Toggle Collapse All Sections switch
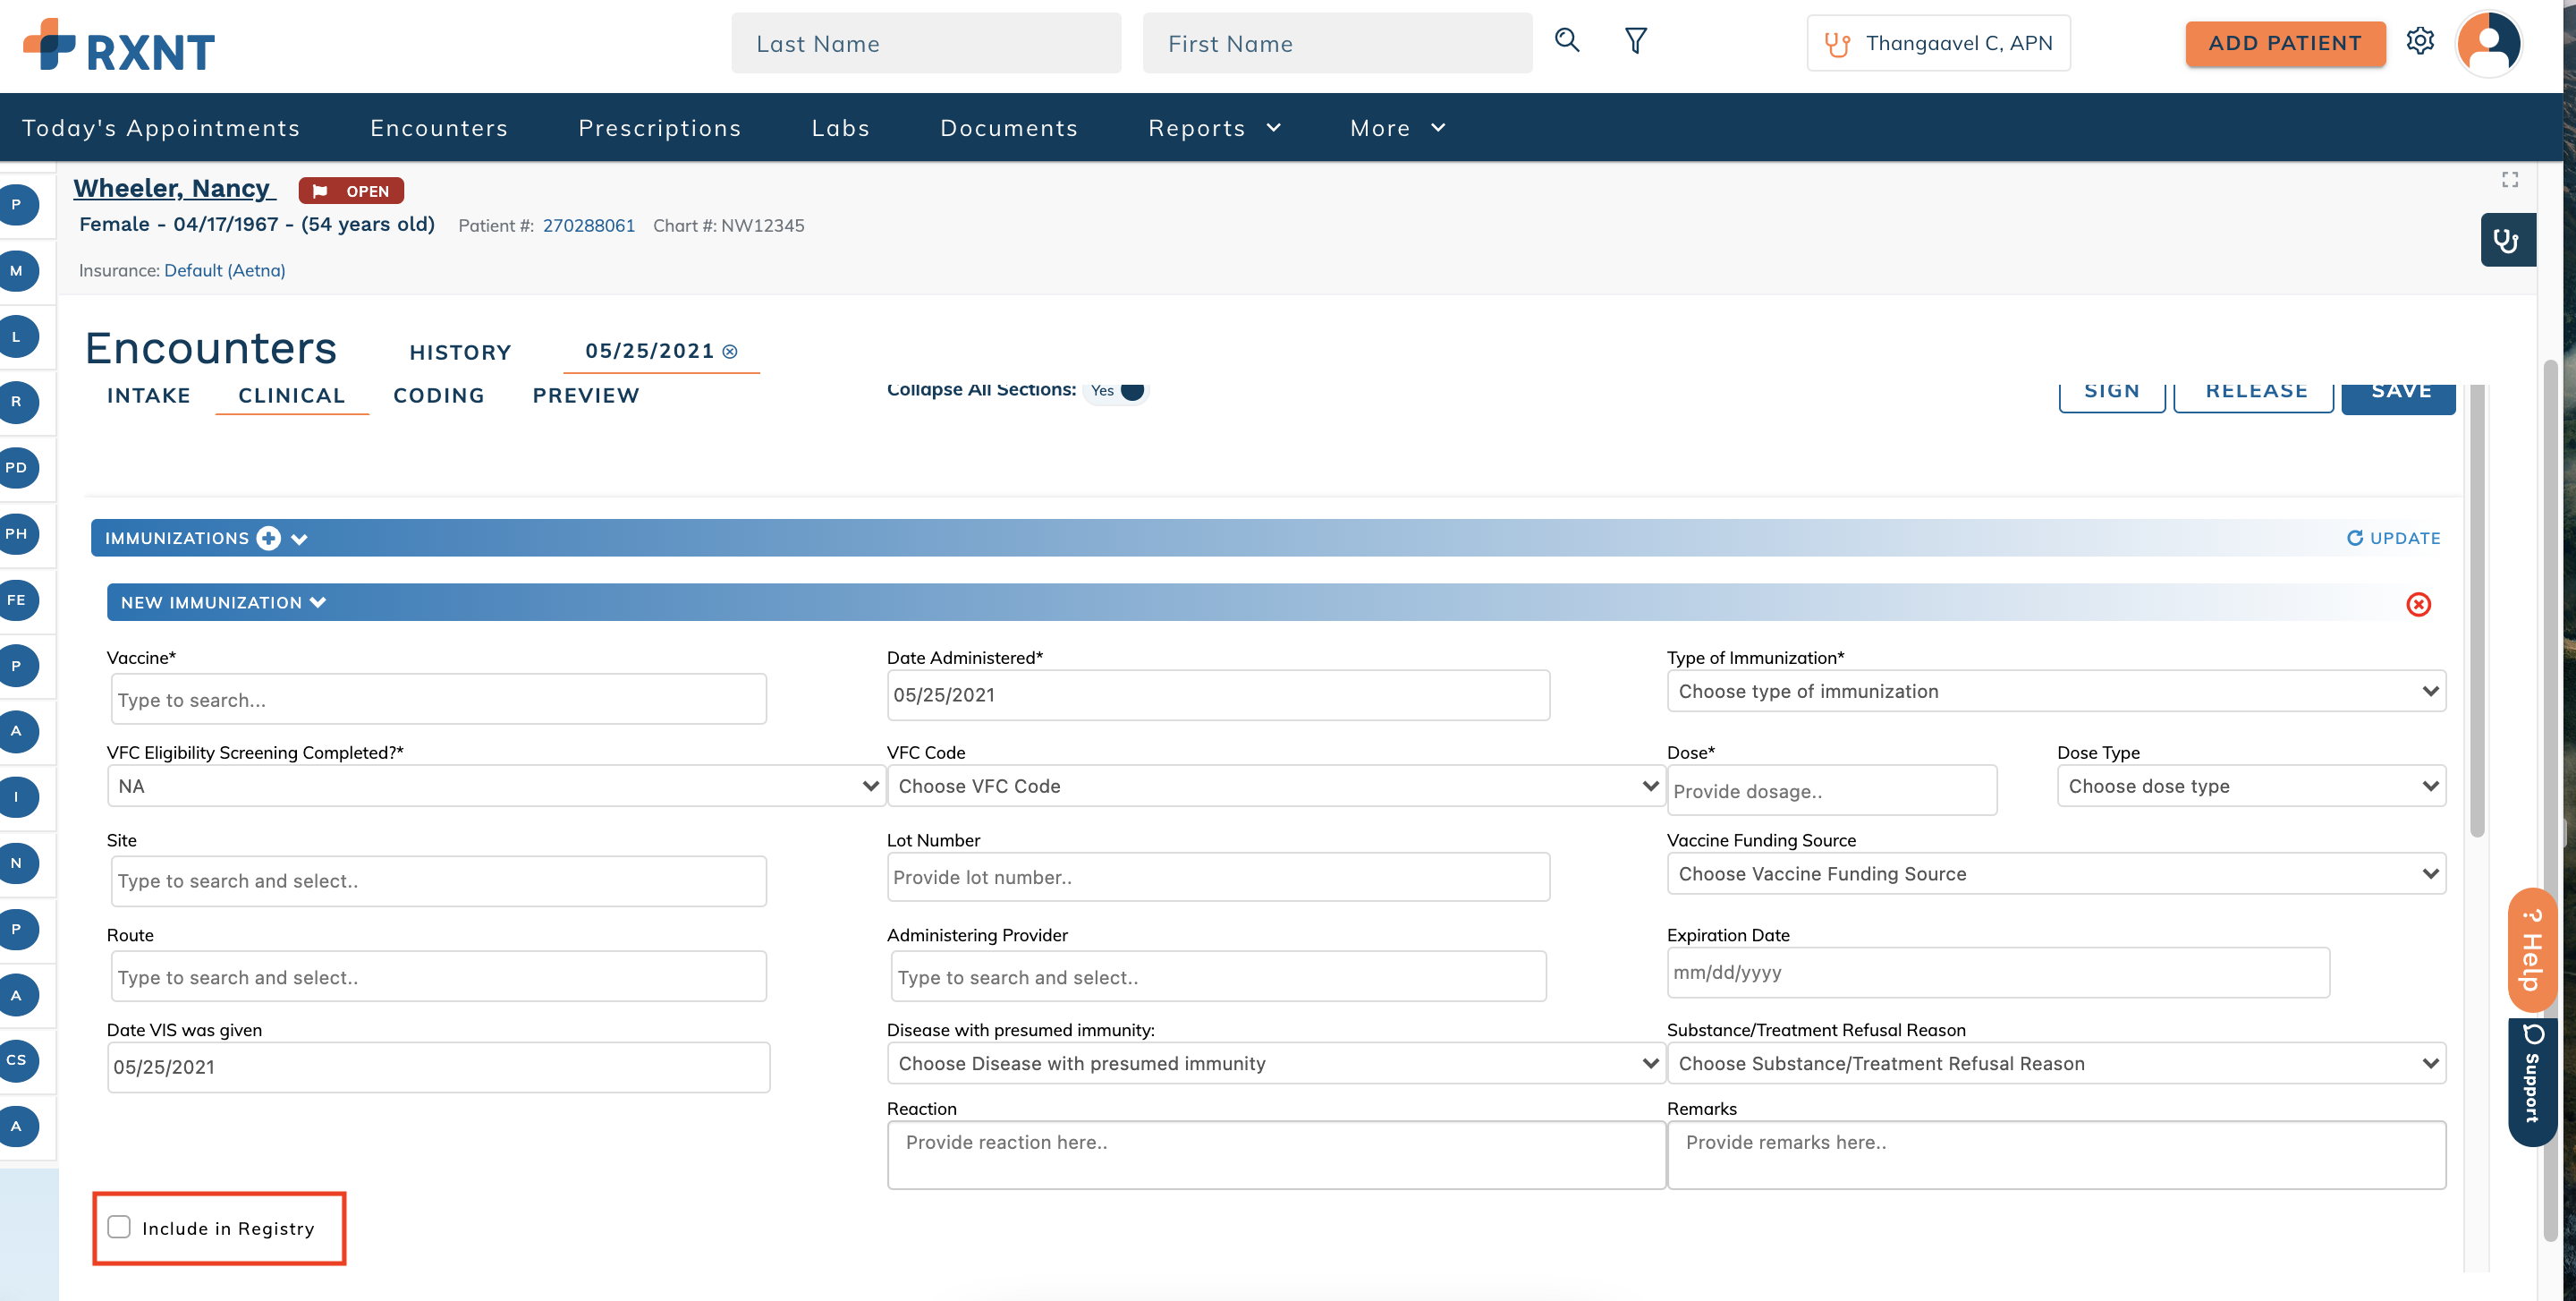 point(1118,390)
